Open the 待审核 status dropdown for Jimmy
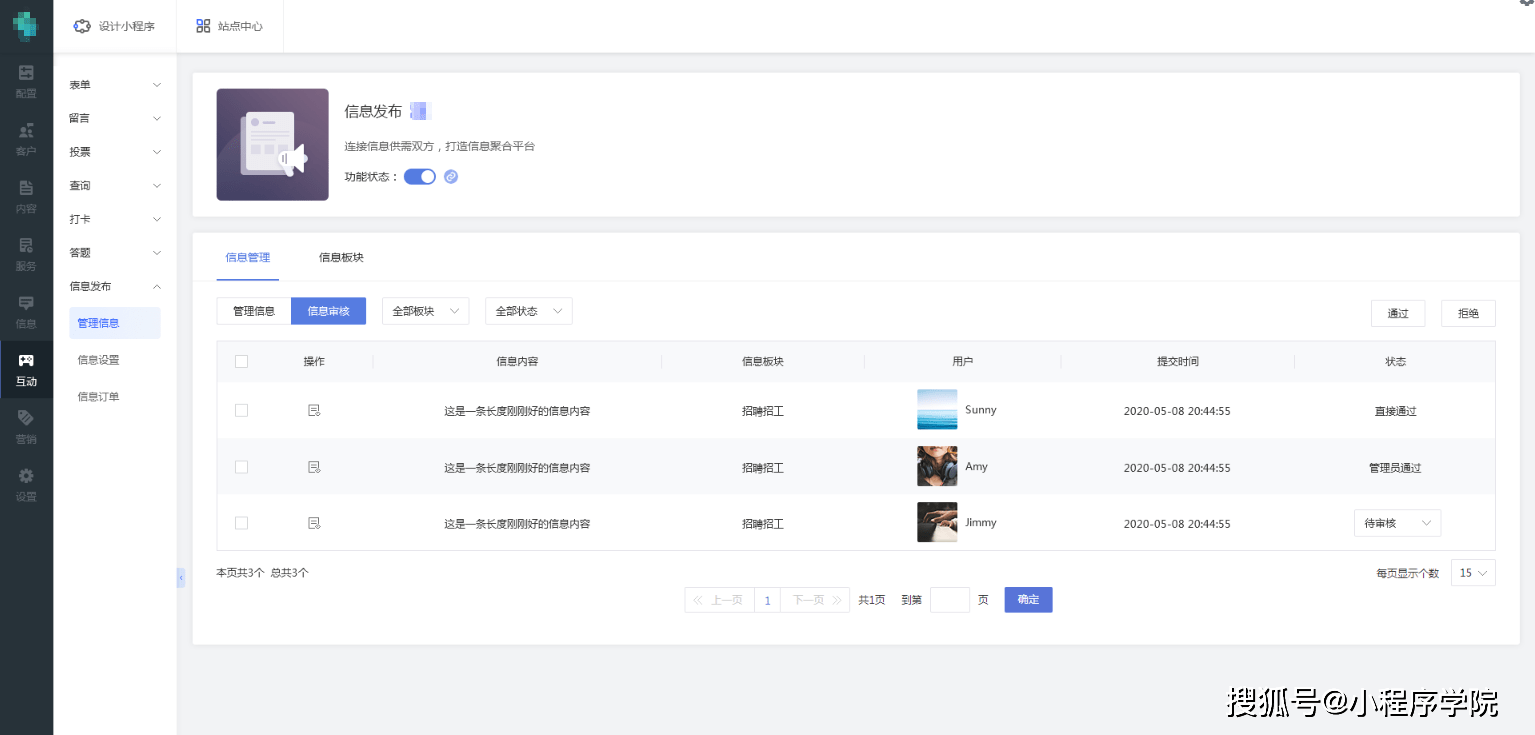 [x=1397, y=523]
